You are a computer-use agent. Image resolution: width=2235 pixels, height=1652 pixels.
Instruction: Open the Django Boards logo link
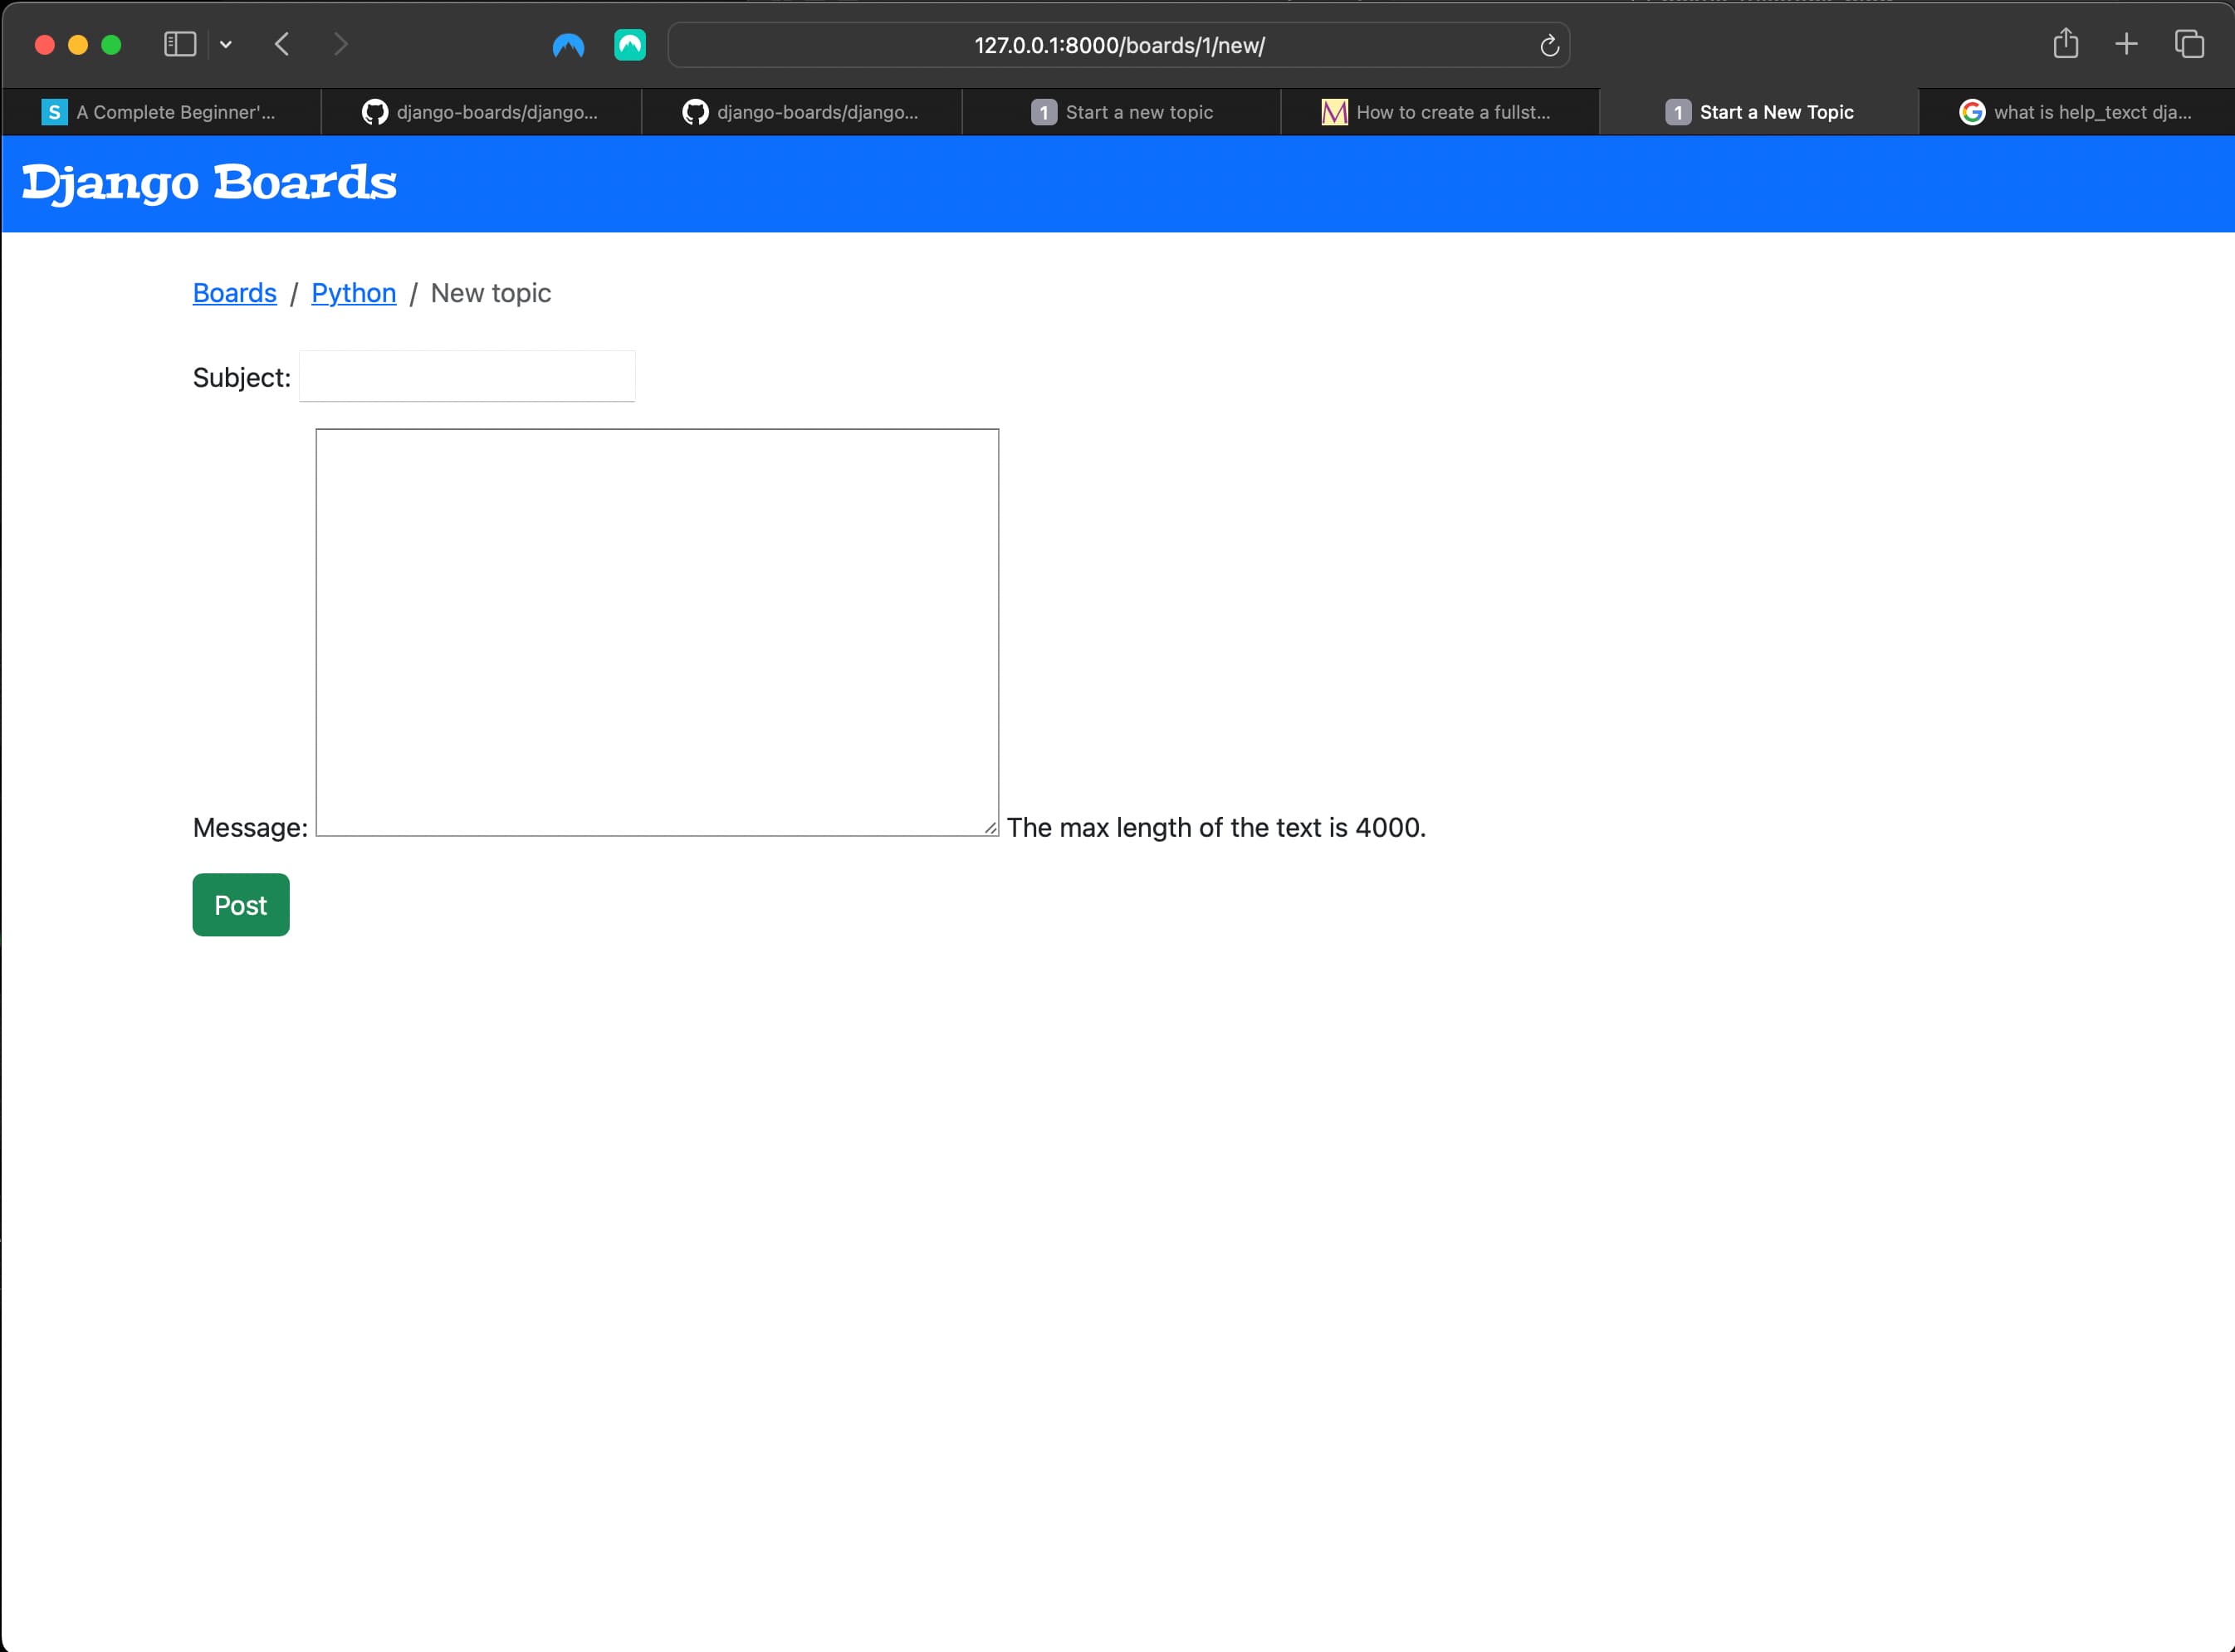coord(209,183)
